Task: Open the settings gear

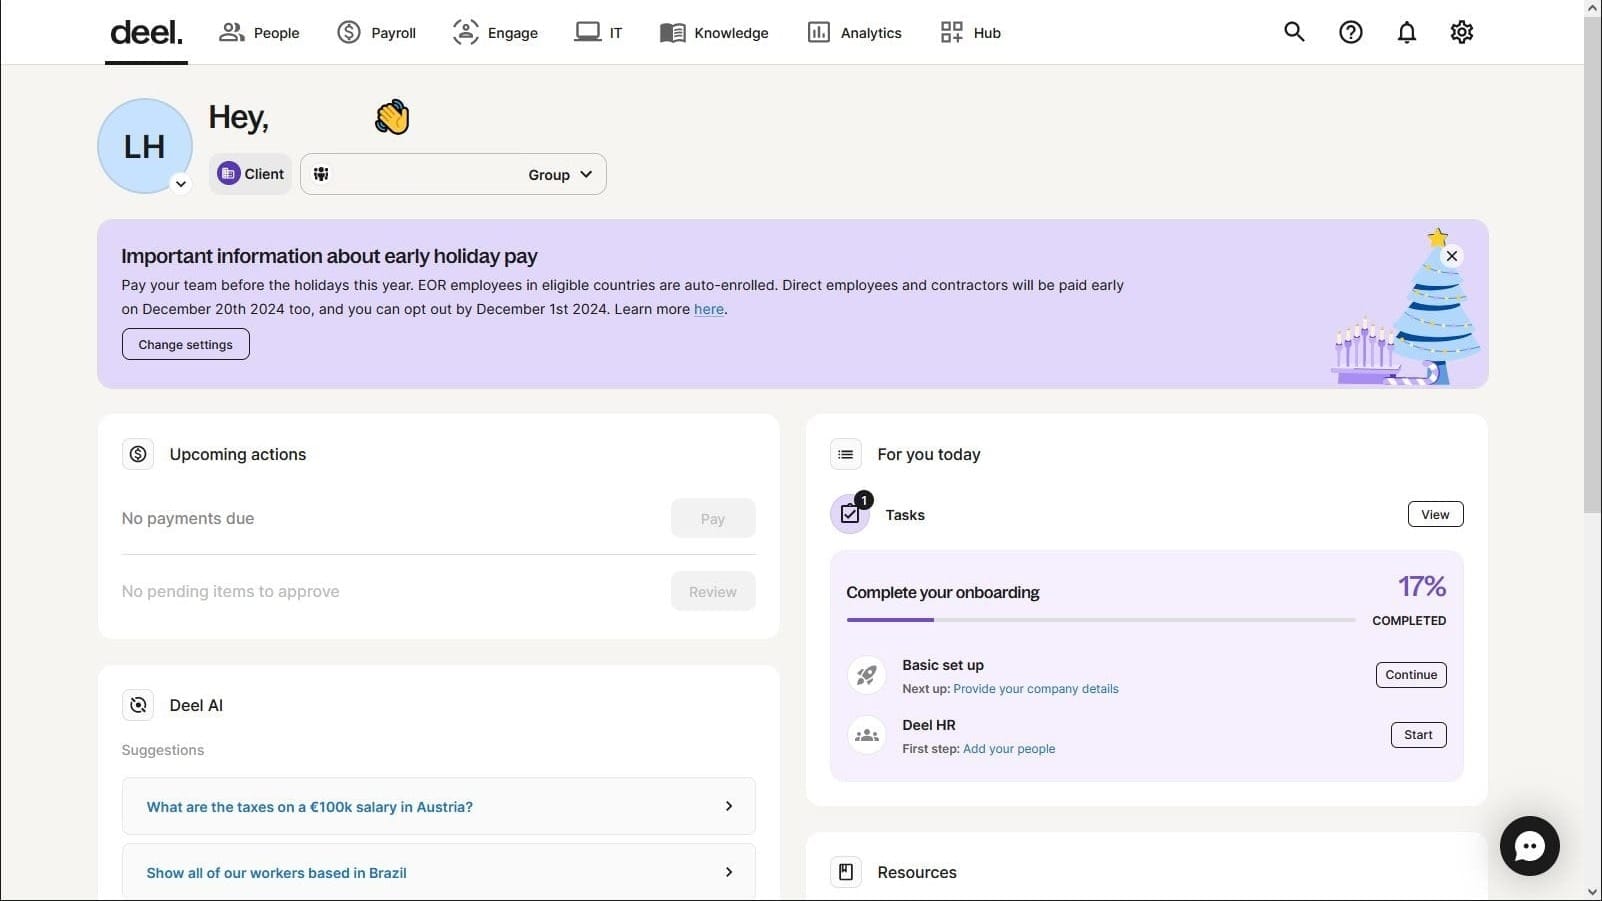Action: [x=1461, y=32]
